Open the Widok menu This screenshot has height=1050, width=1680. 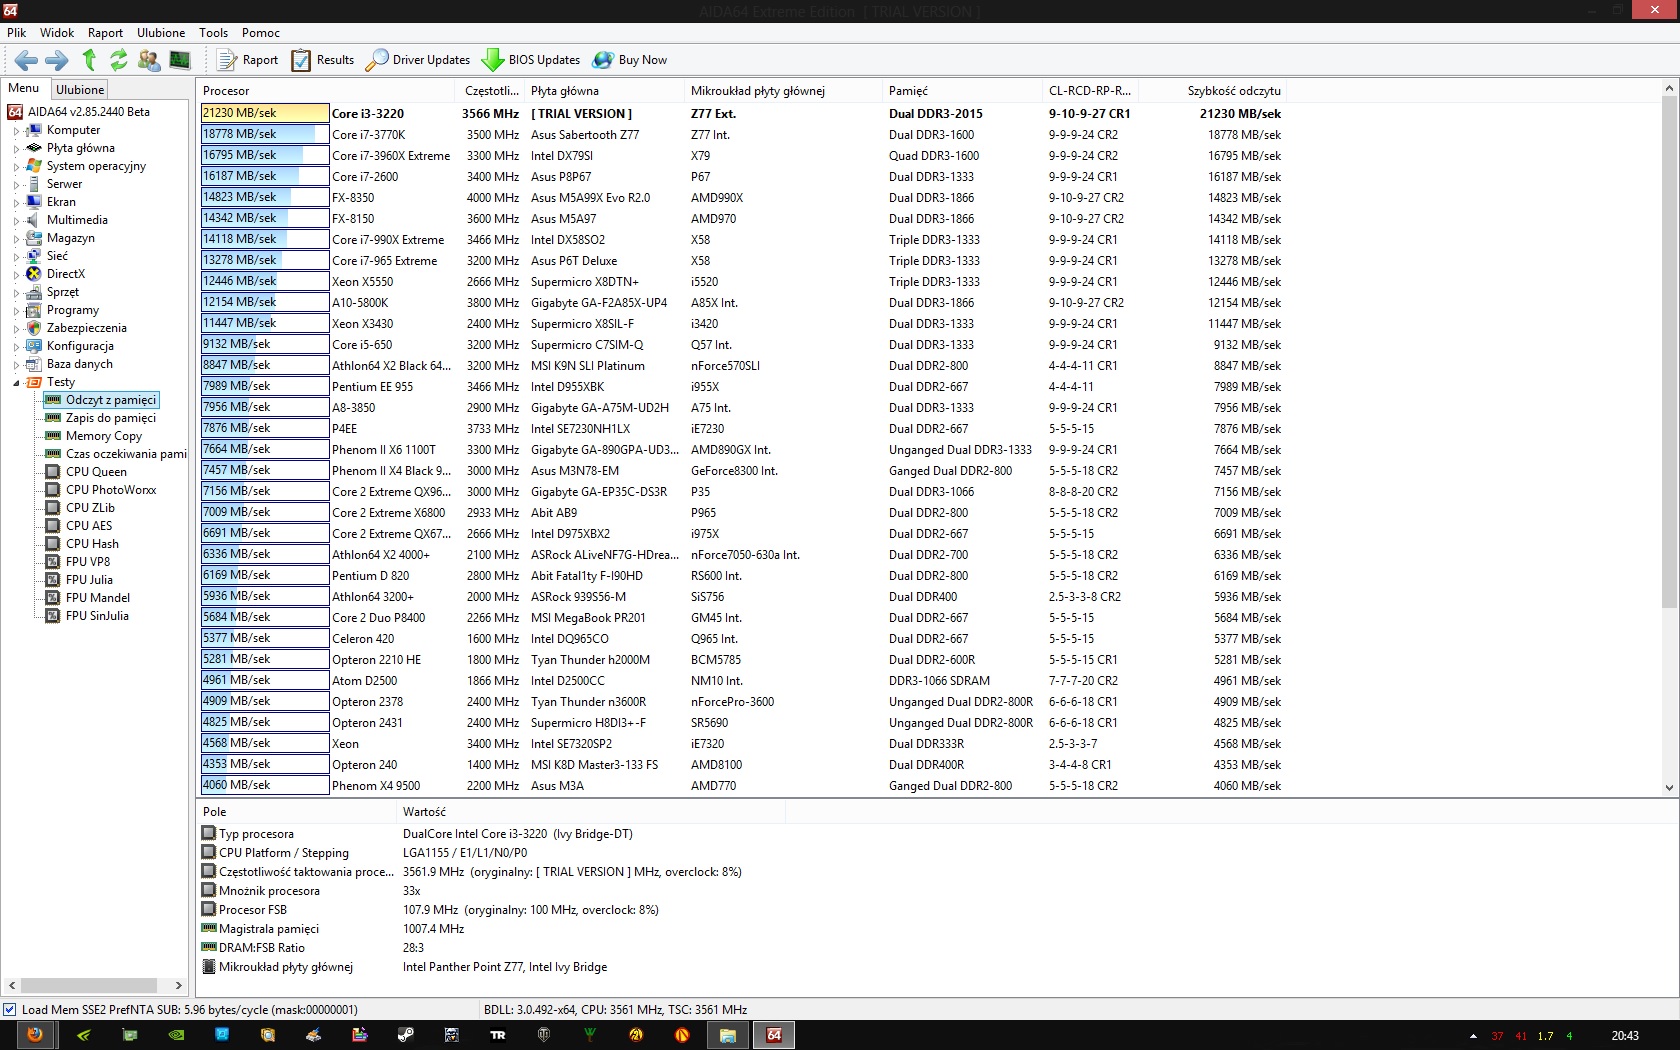[x=57, y=33]
